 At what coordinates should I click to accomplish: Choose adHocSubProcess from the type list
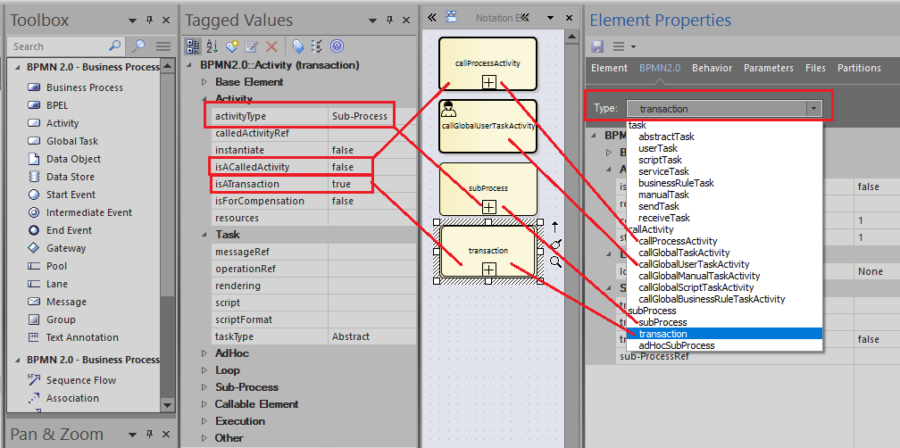point(676,345)
